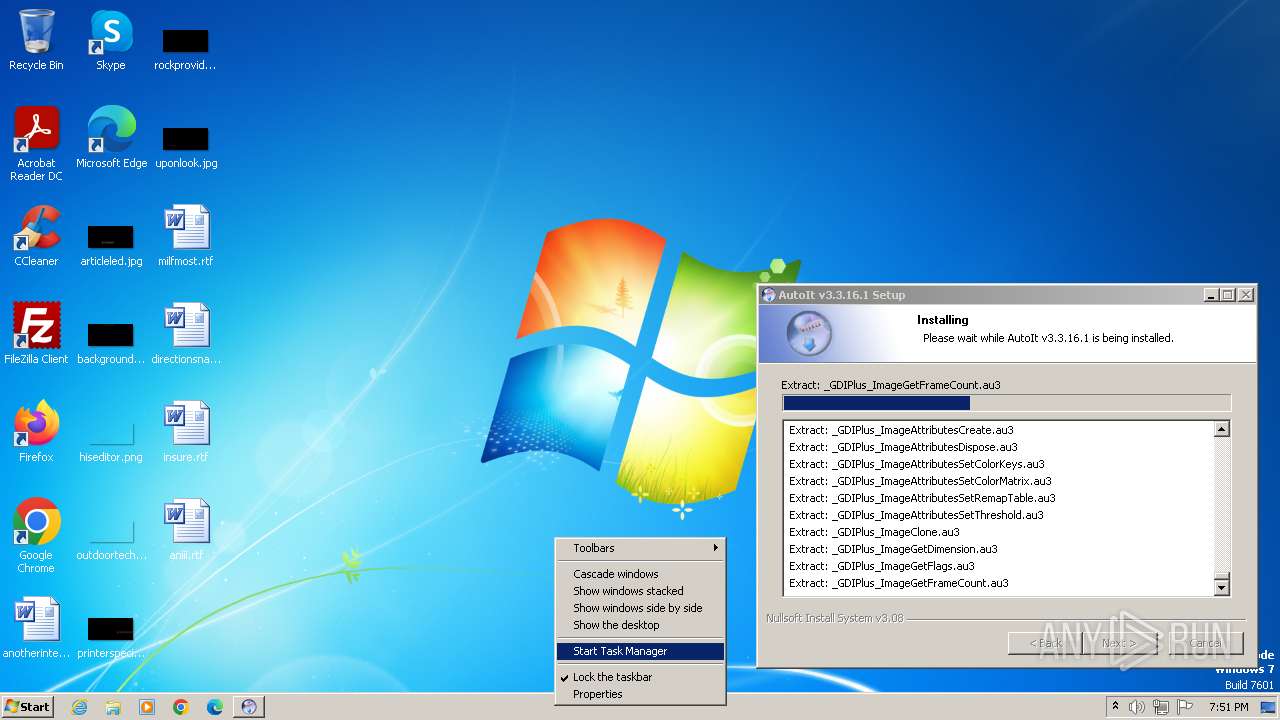Click Chrome icon in the taskbar
The height and width of the screenshot is (720, 1280).
coord(181,707)
